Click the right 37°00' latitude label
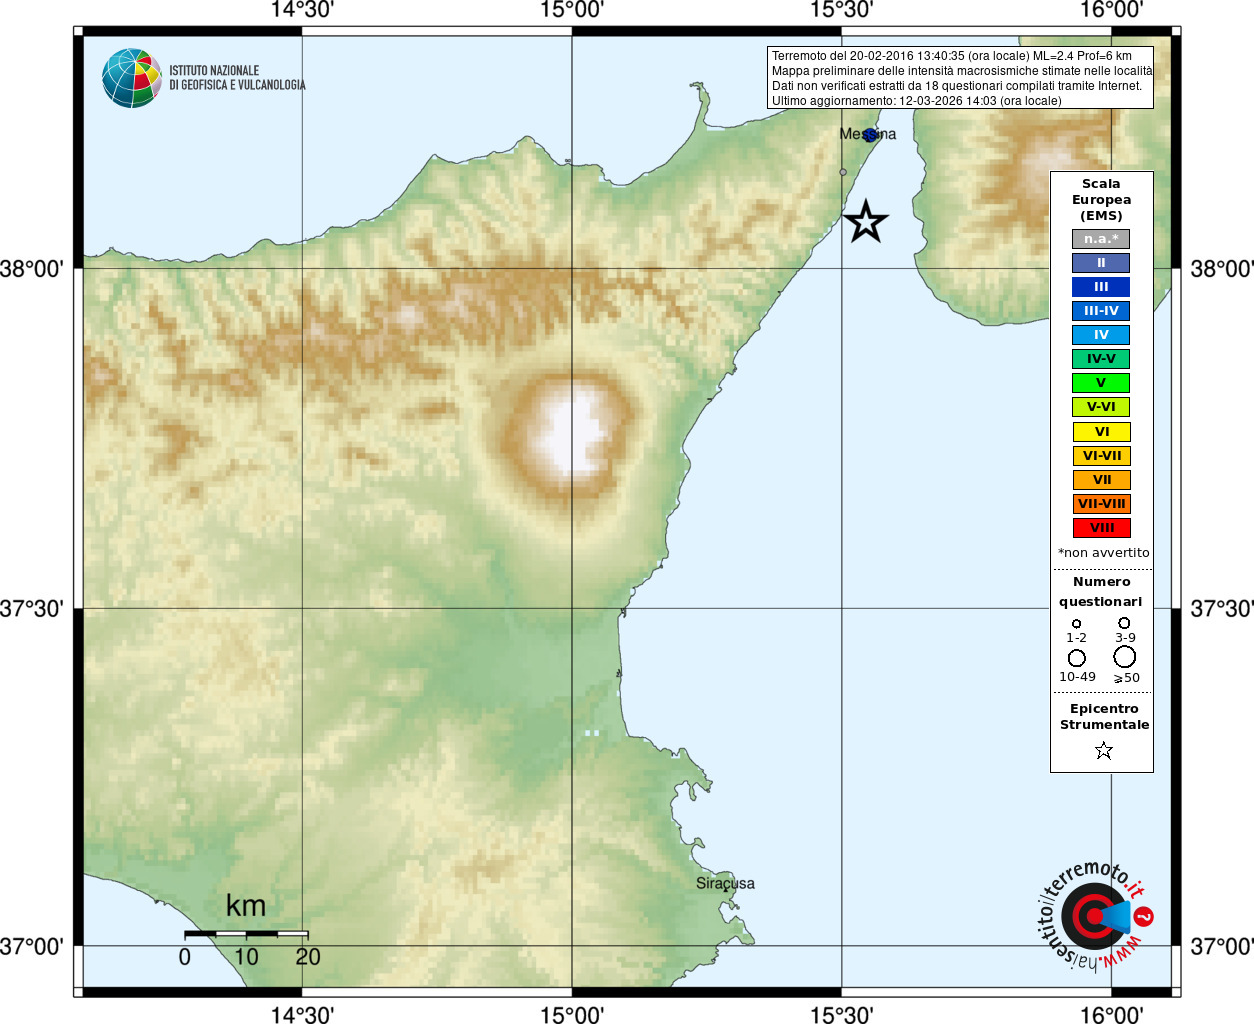1254x1024 pixels. (x=1222, y=946)
